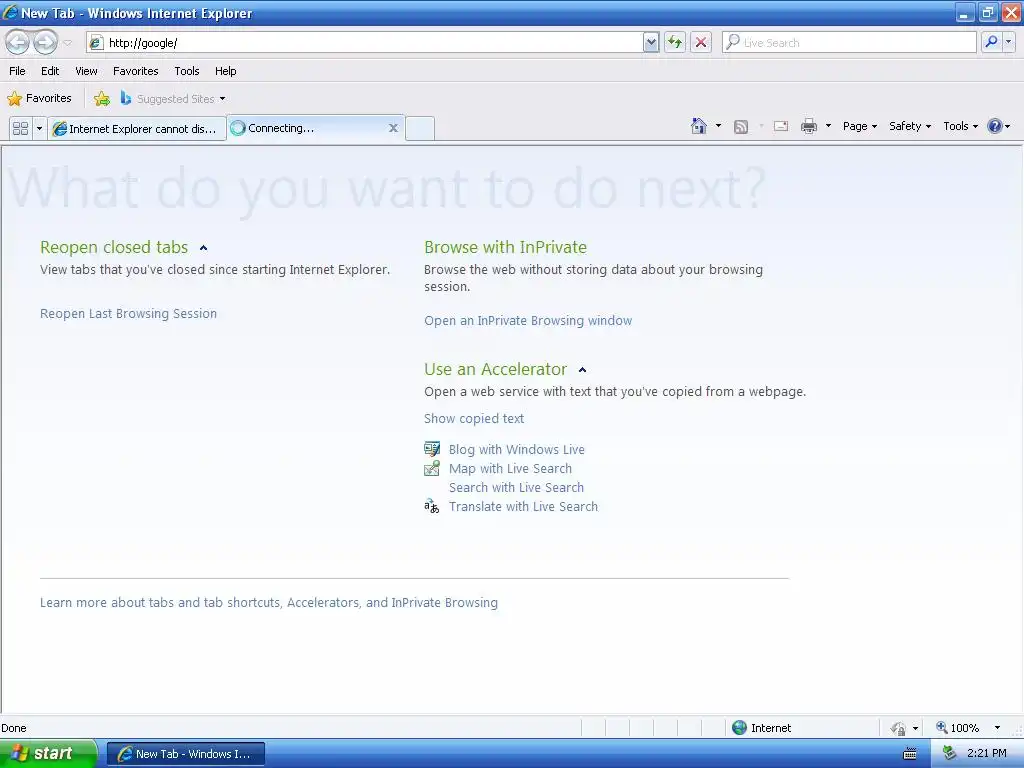1024x768 pixels.
Task: Stop loading with the red X button
Action: [x=701, y=43]
